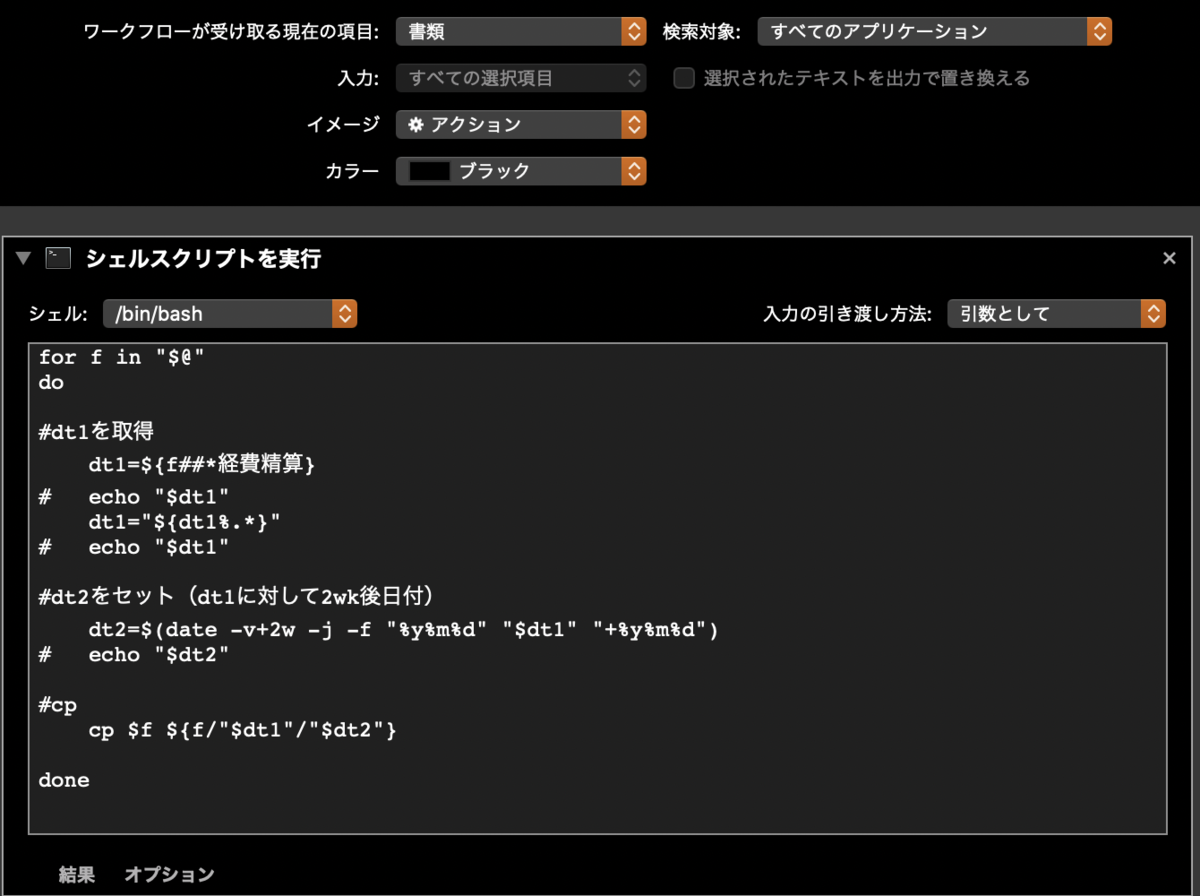Click the シェル: label
The image size is (1200, 896).
click(x=59, y=314)
